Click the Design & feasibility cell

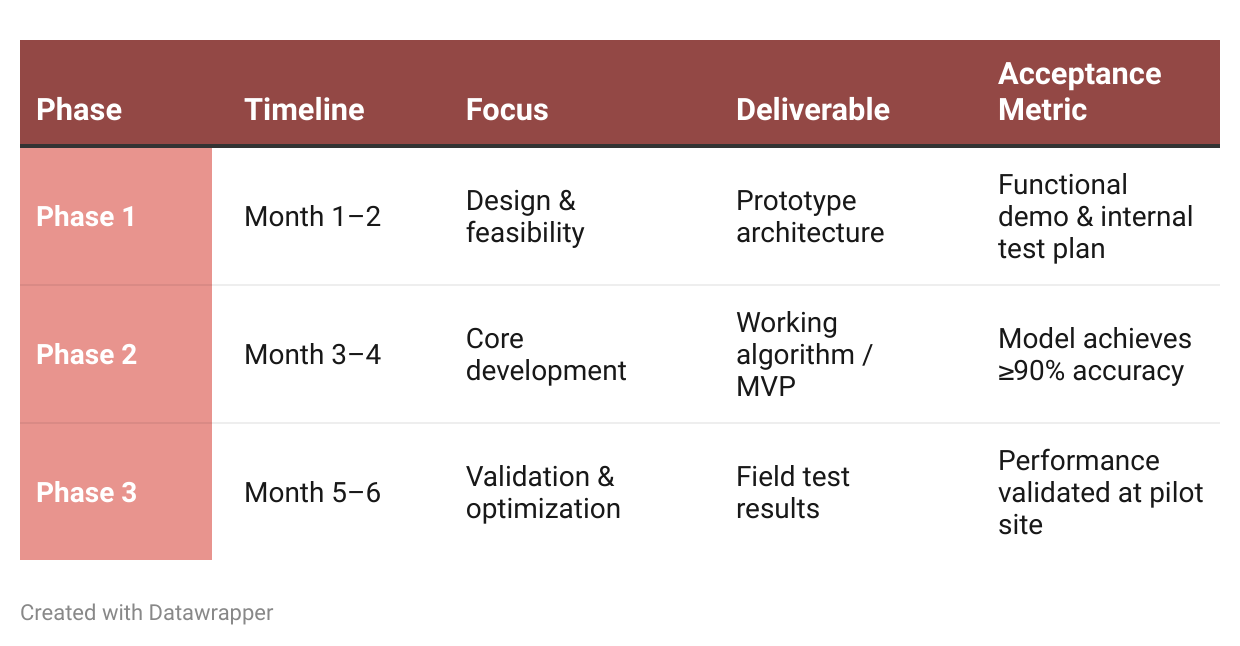click(525, 217)
